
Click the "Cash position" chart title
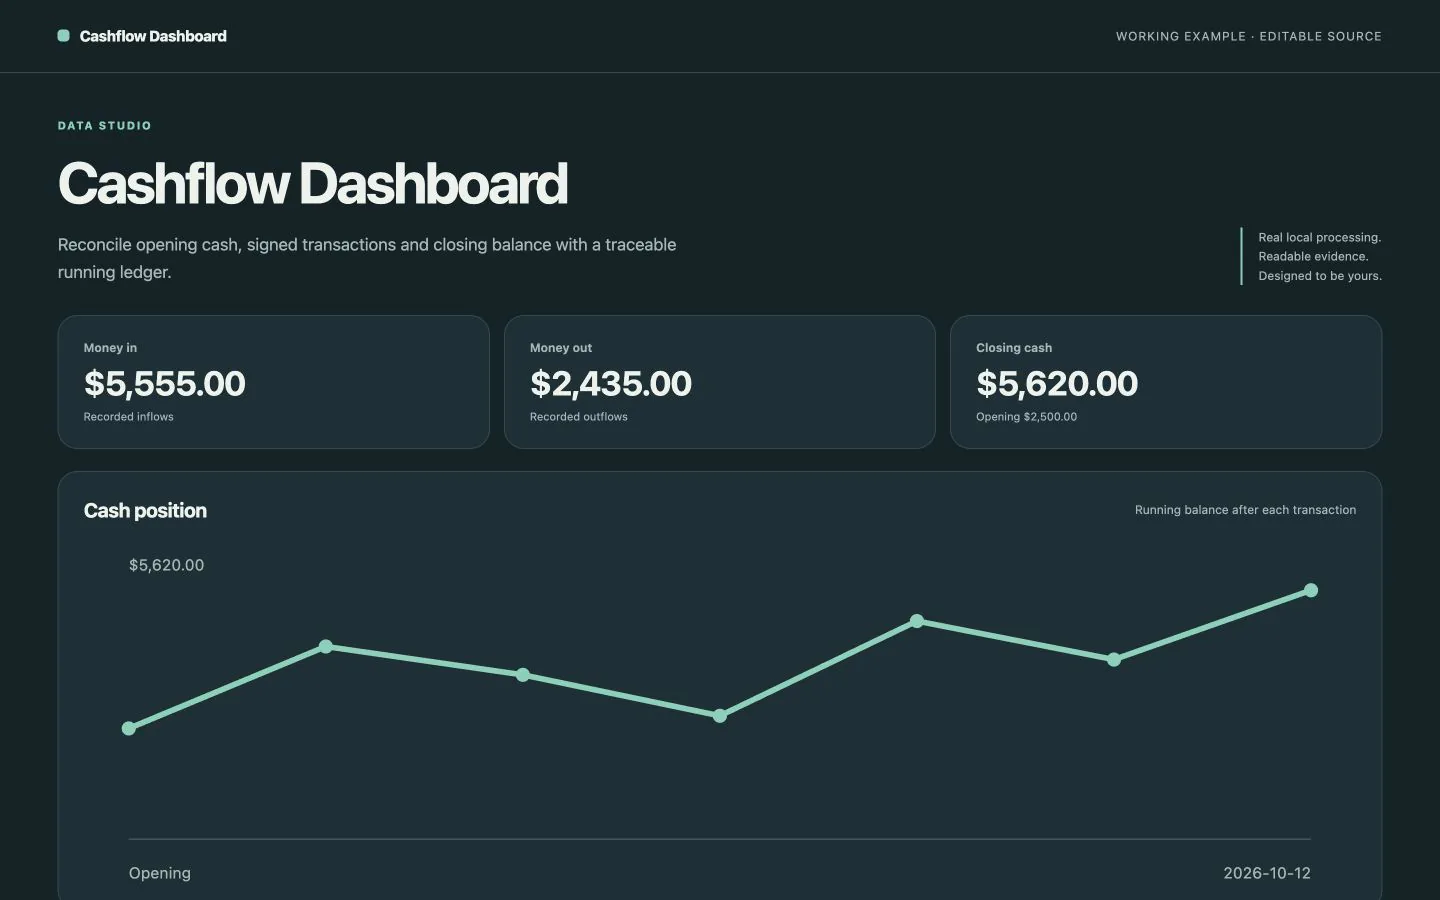tap(146, 511)
